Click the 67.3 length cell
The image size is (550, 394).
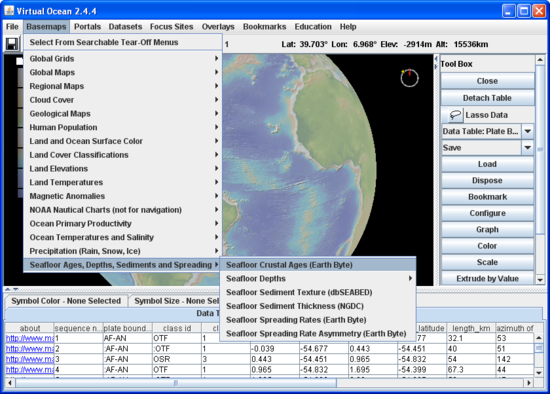(x=471, y=370)
